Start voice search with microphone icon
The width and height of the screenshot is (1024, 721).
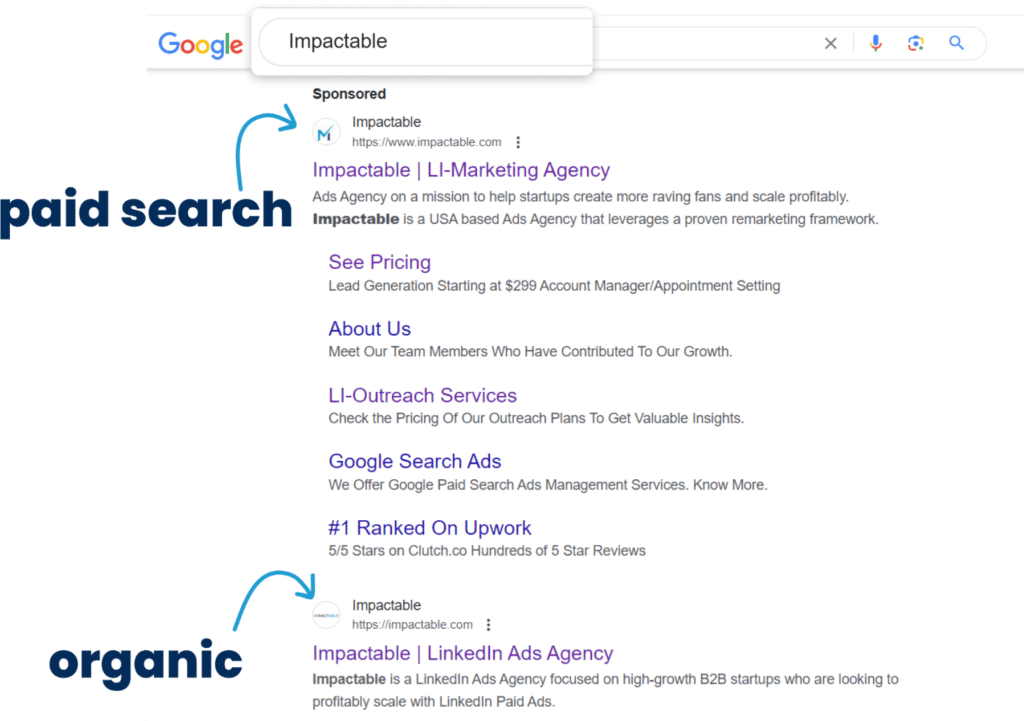point(875,43)
